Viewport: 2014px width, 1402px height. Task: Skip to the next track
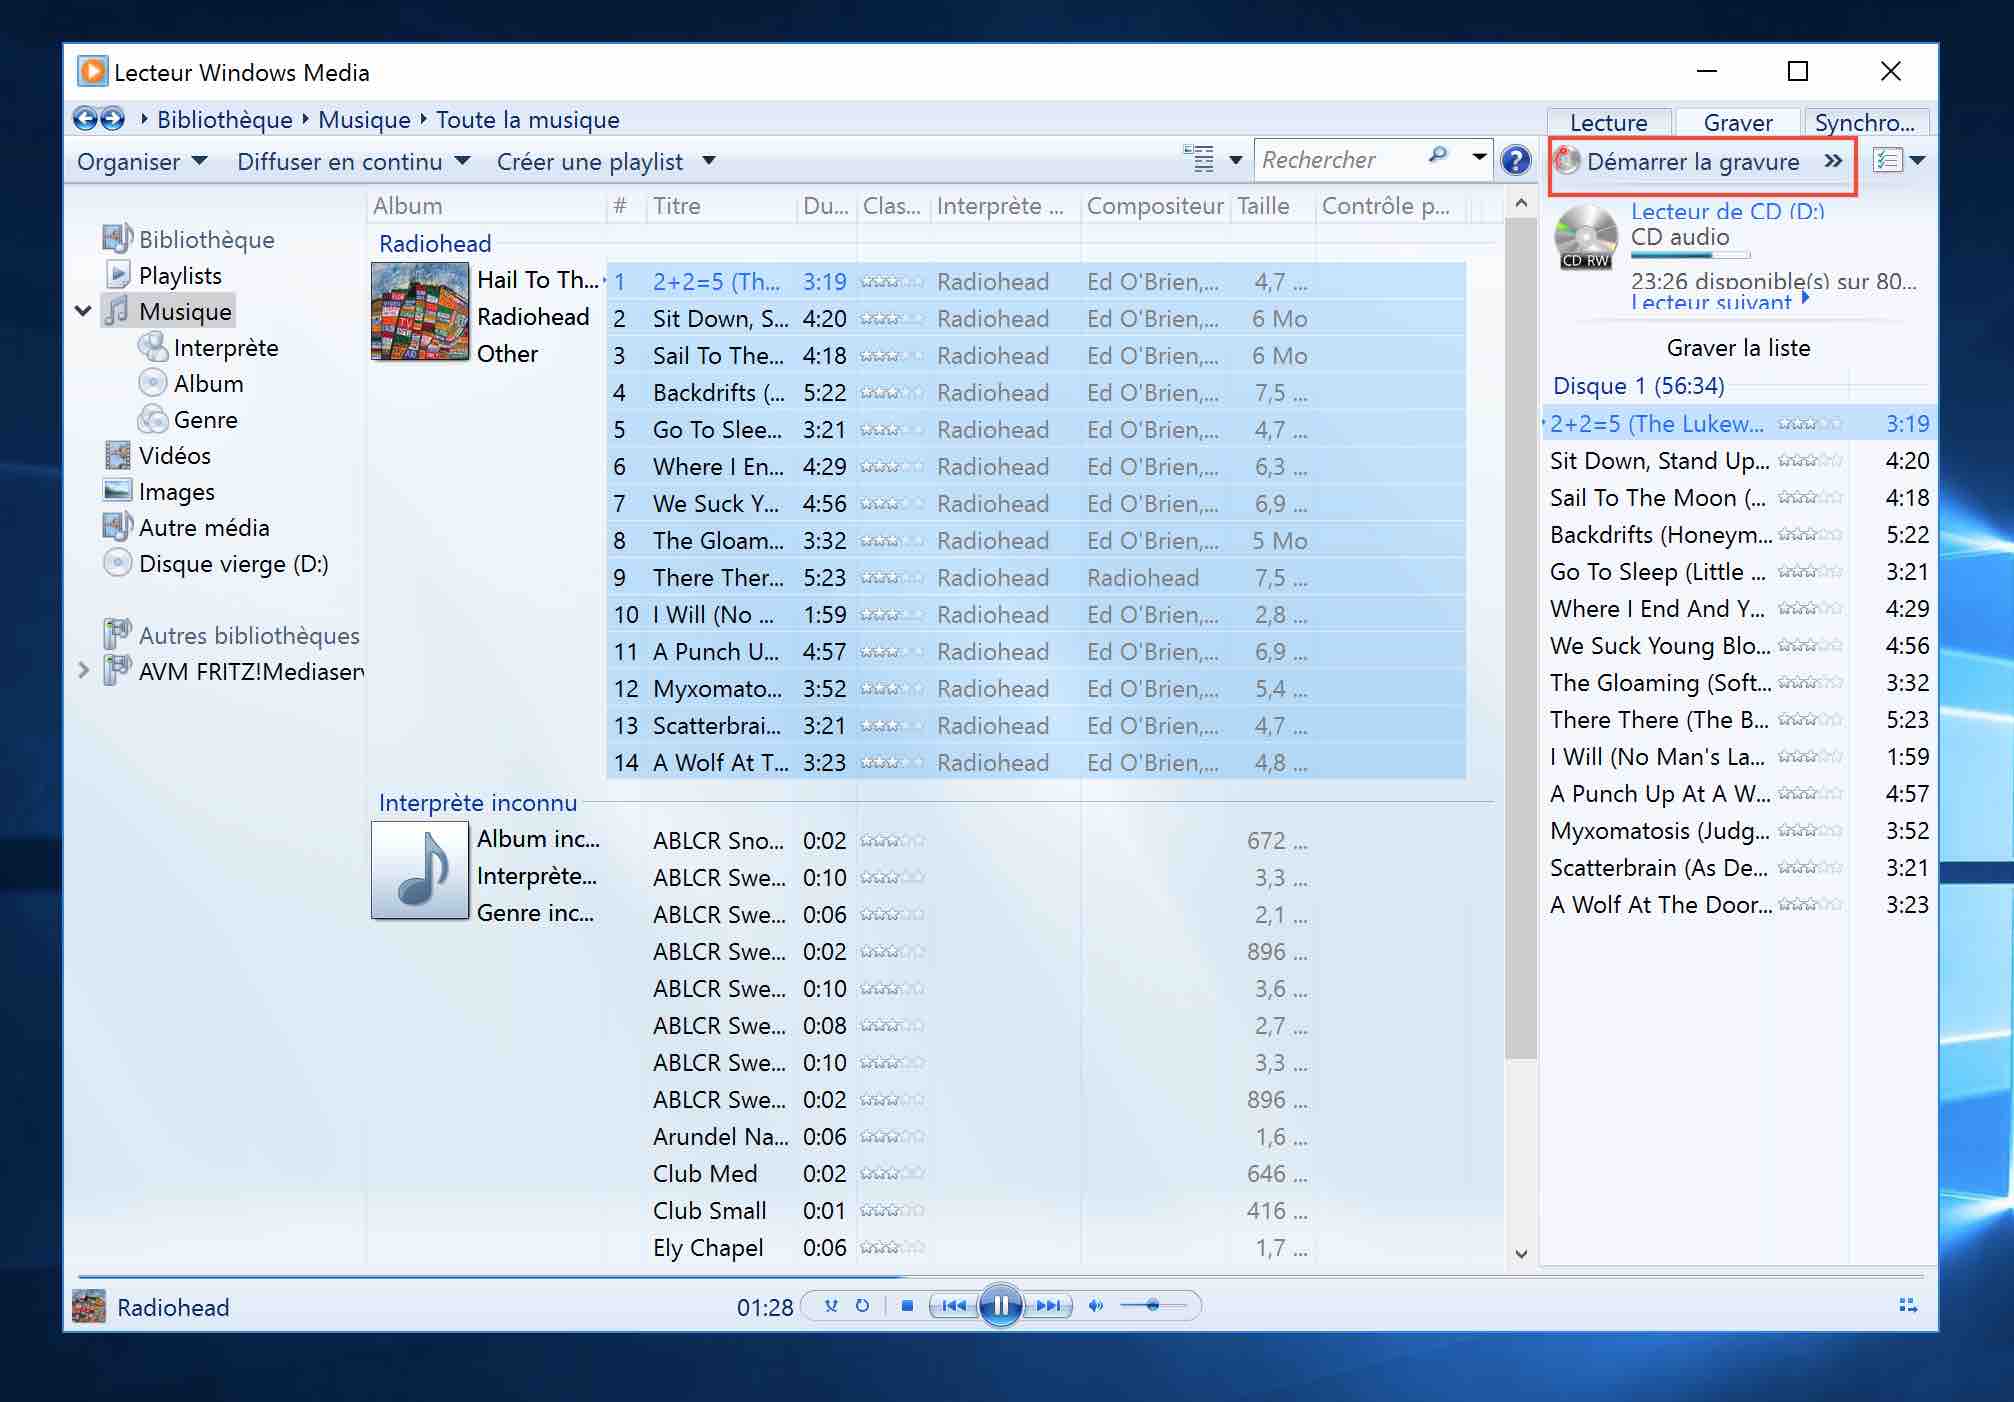(1048, 1306)
